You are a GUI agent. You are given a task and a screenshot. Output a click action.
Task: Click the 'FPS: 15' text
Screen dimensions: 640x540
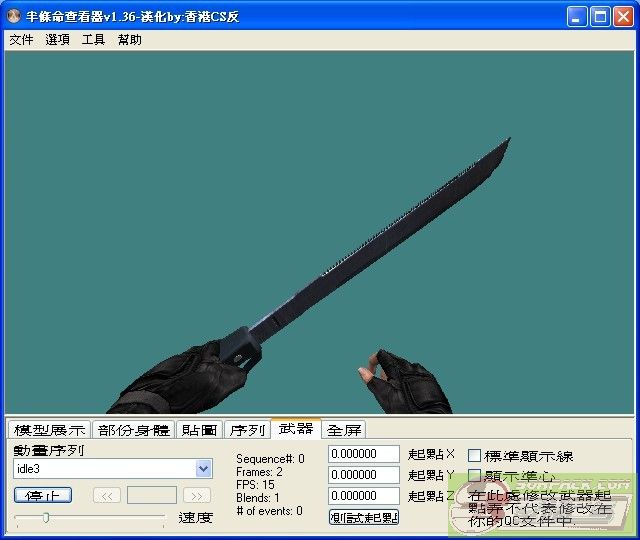256,485
